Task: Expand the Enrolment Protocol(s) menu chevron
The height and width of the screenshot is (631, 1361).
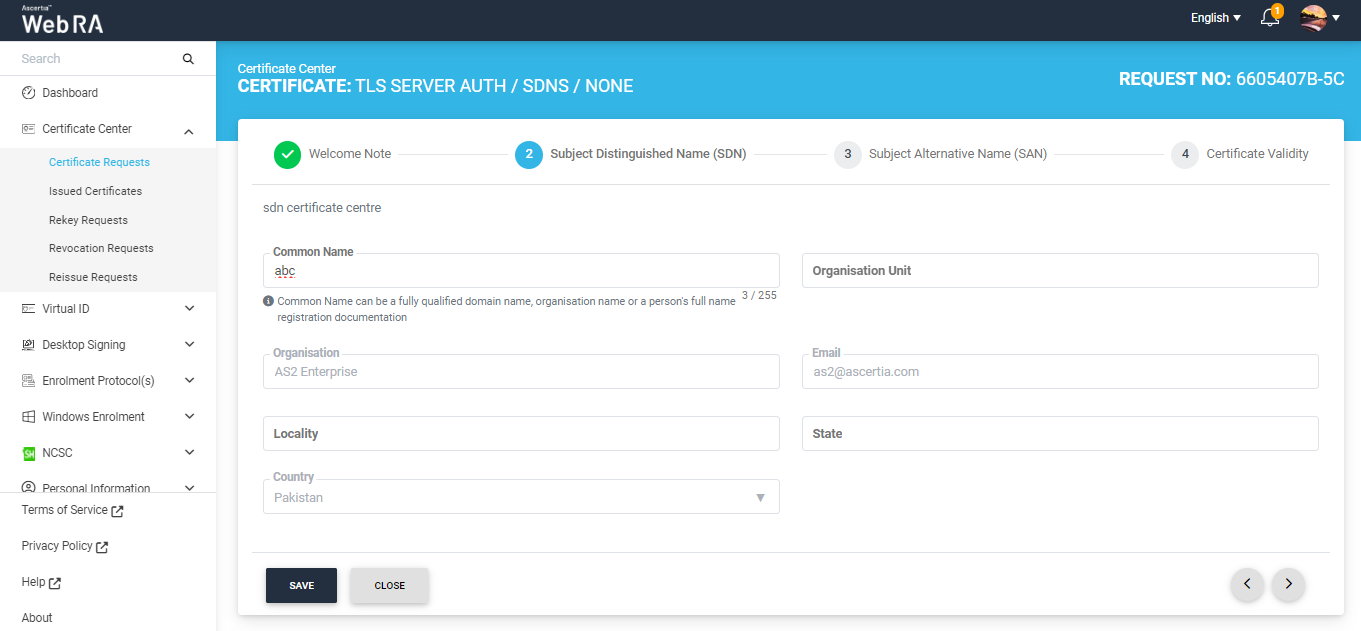Action: click(189, 381)
